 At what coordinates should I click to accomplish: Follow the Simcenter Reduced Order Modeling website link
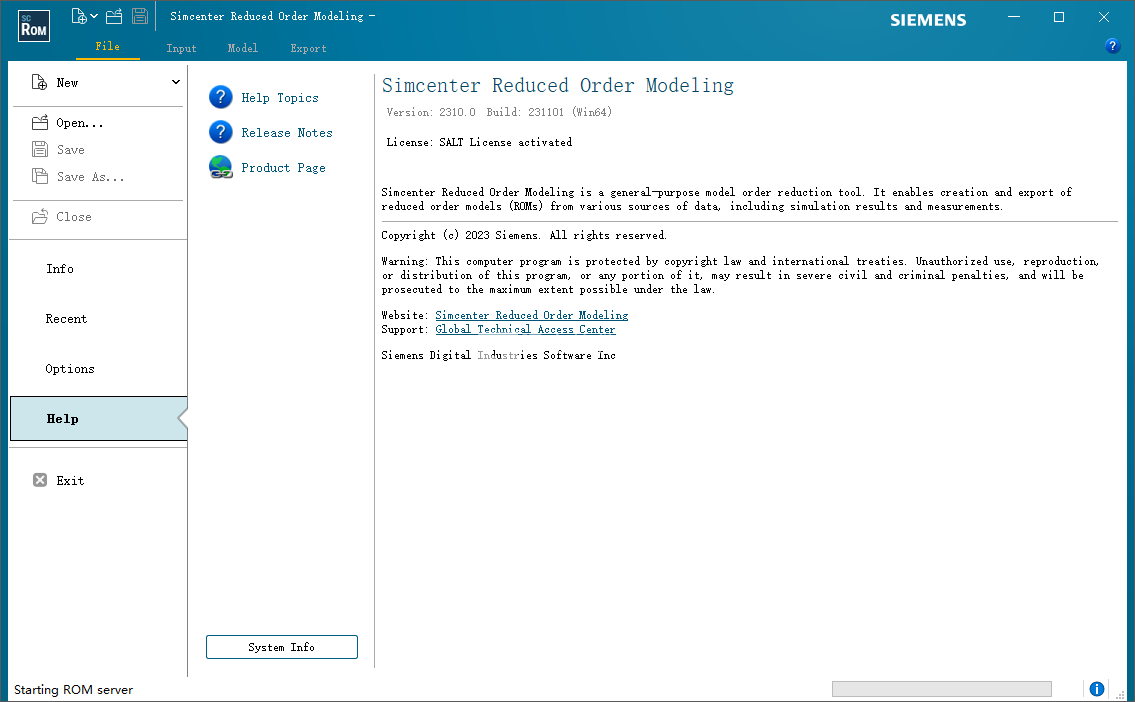(x=531, y=316)
